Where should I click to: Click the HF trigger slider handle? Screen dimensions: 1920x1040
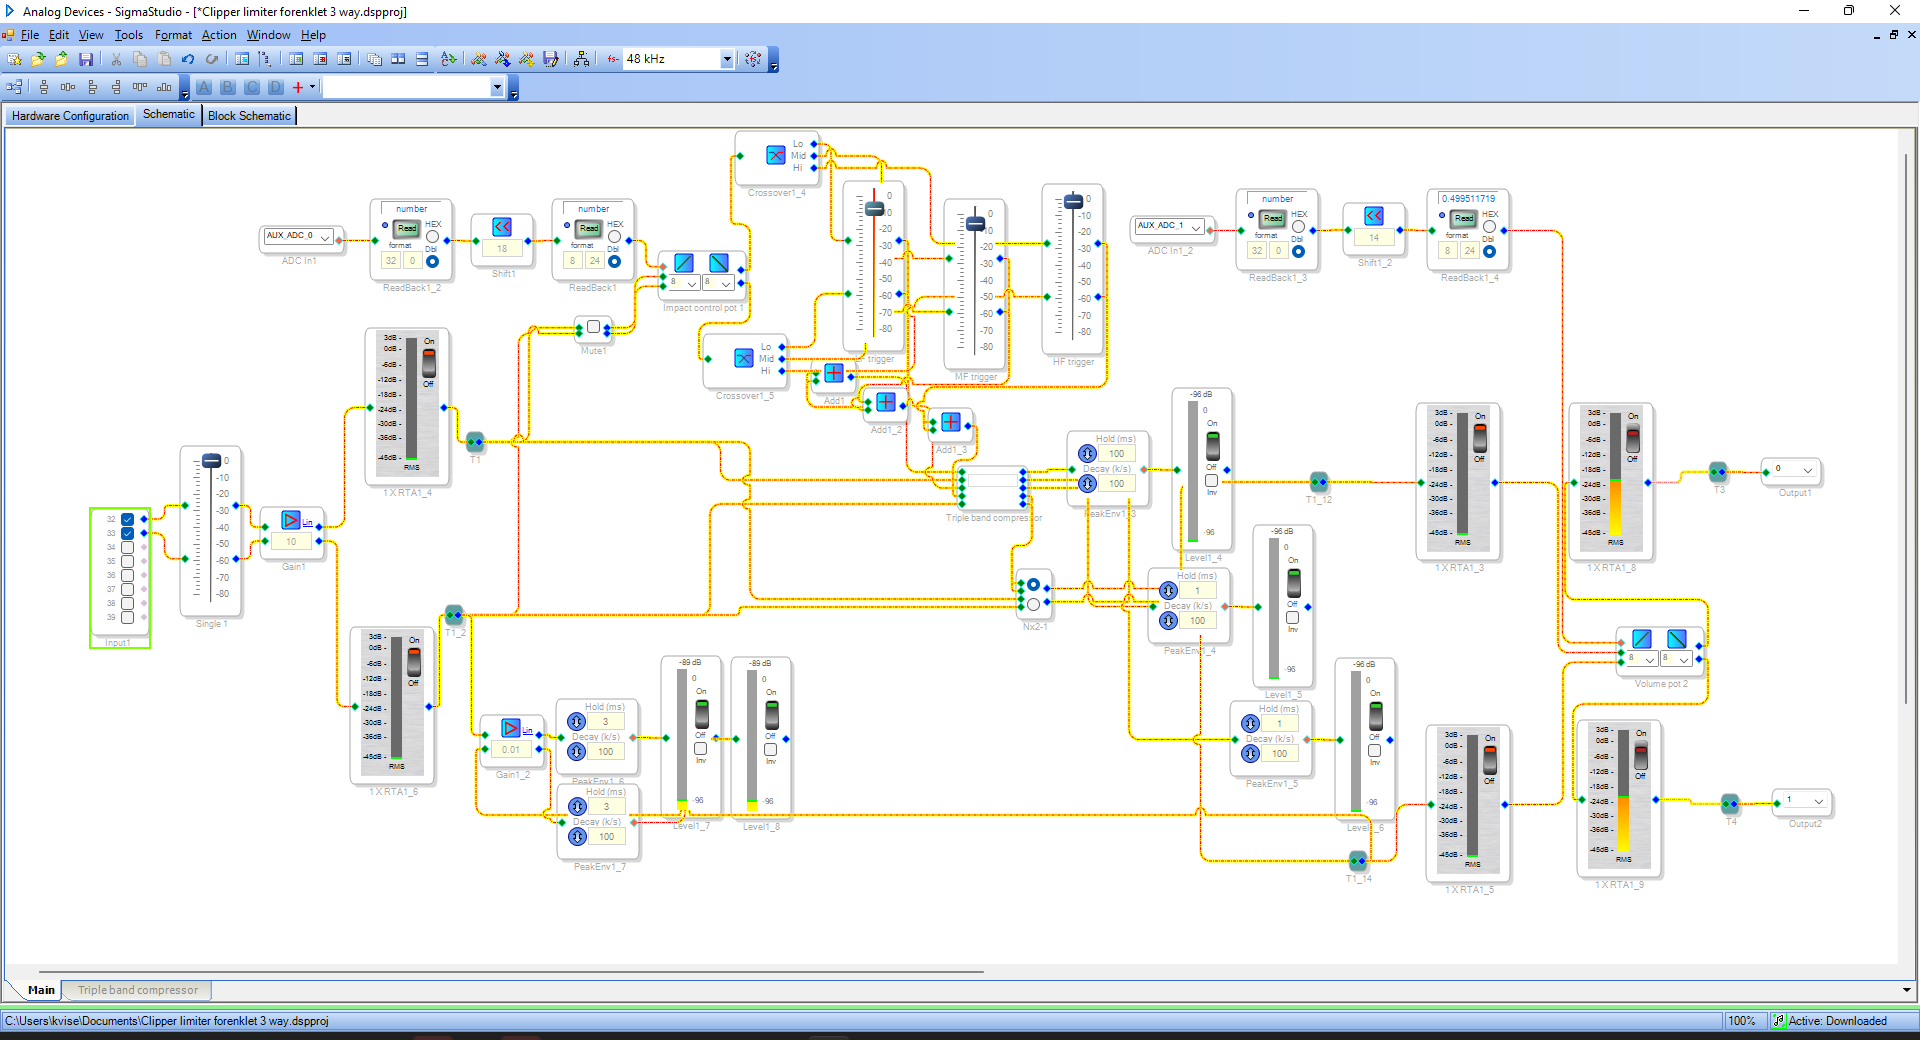pos(1073,202)
